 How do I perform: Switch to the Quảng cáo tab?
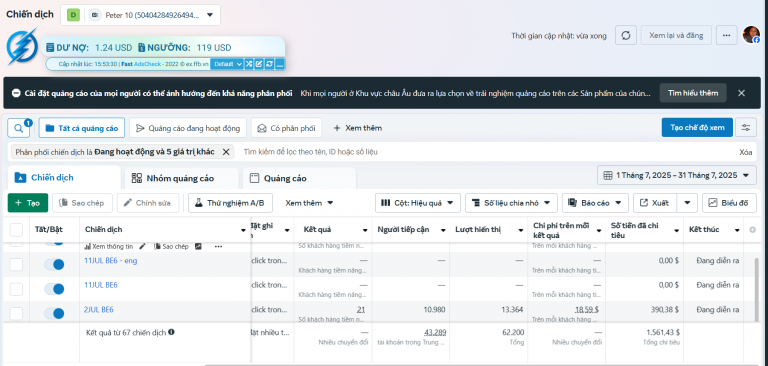299,178
